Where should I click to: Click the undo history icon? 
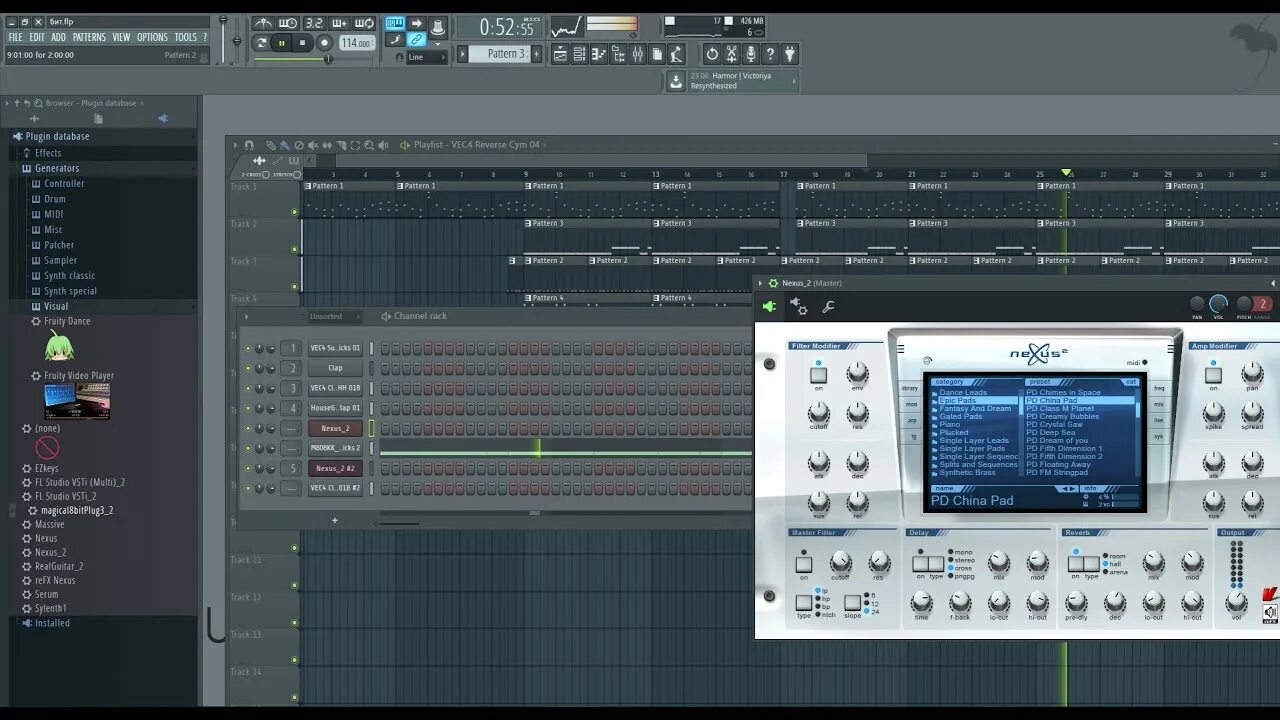pyautogui.click(x=712, y=54)
